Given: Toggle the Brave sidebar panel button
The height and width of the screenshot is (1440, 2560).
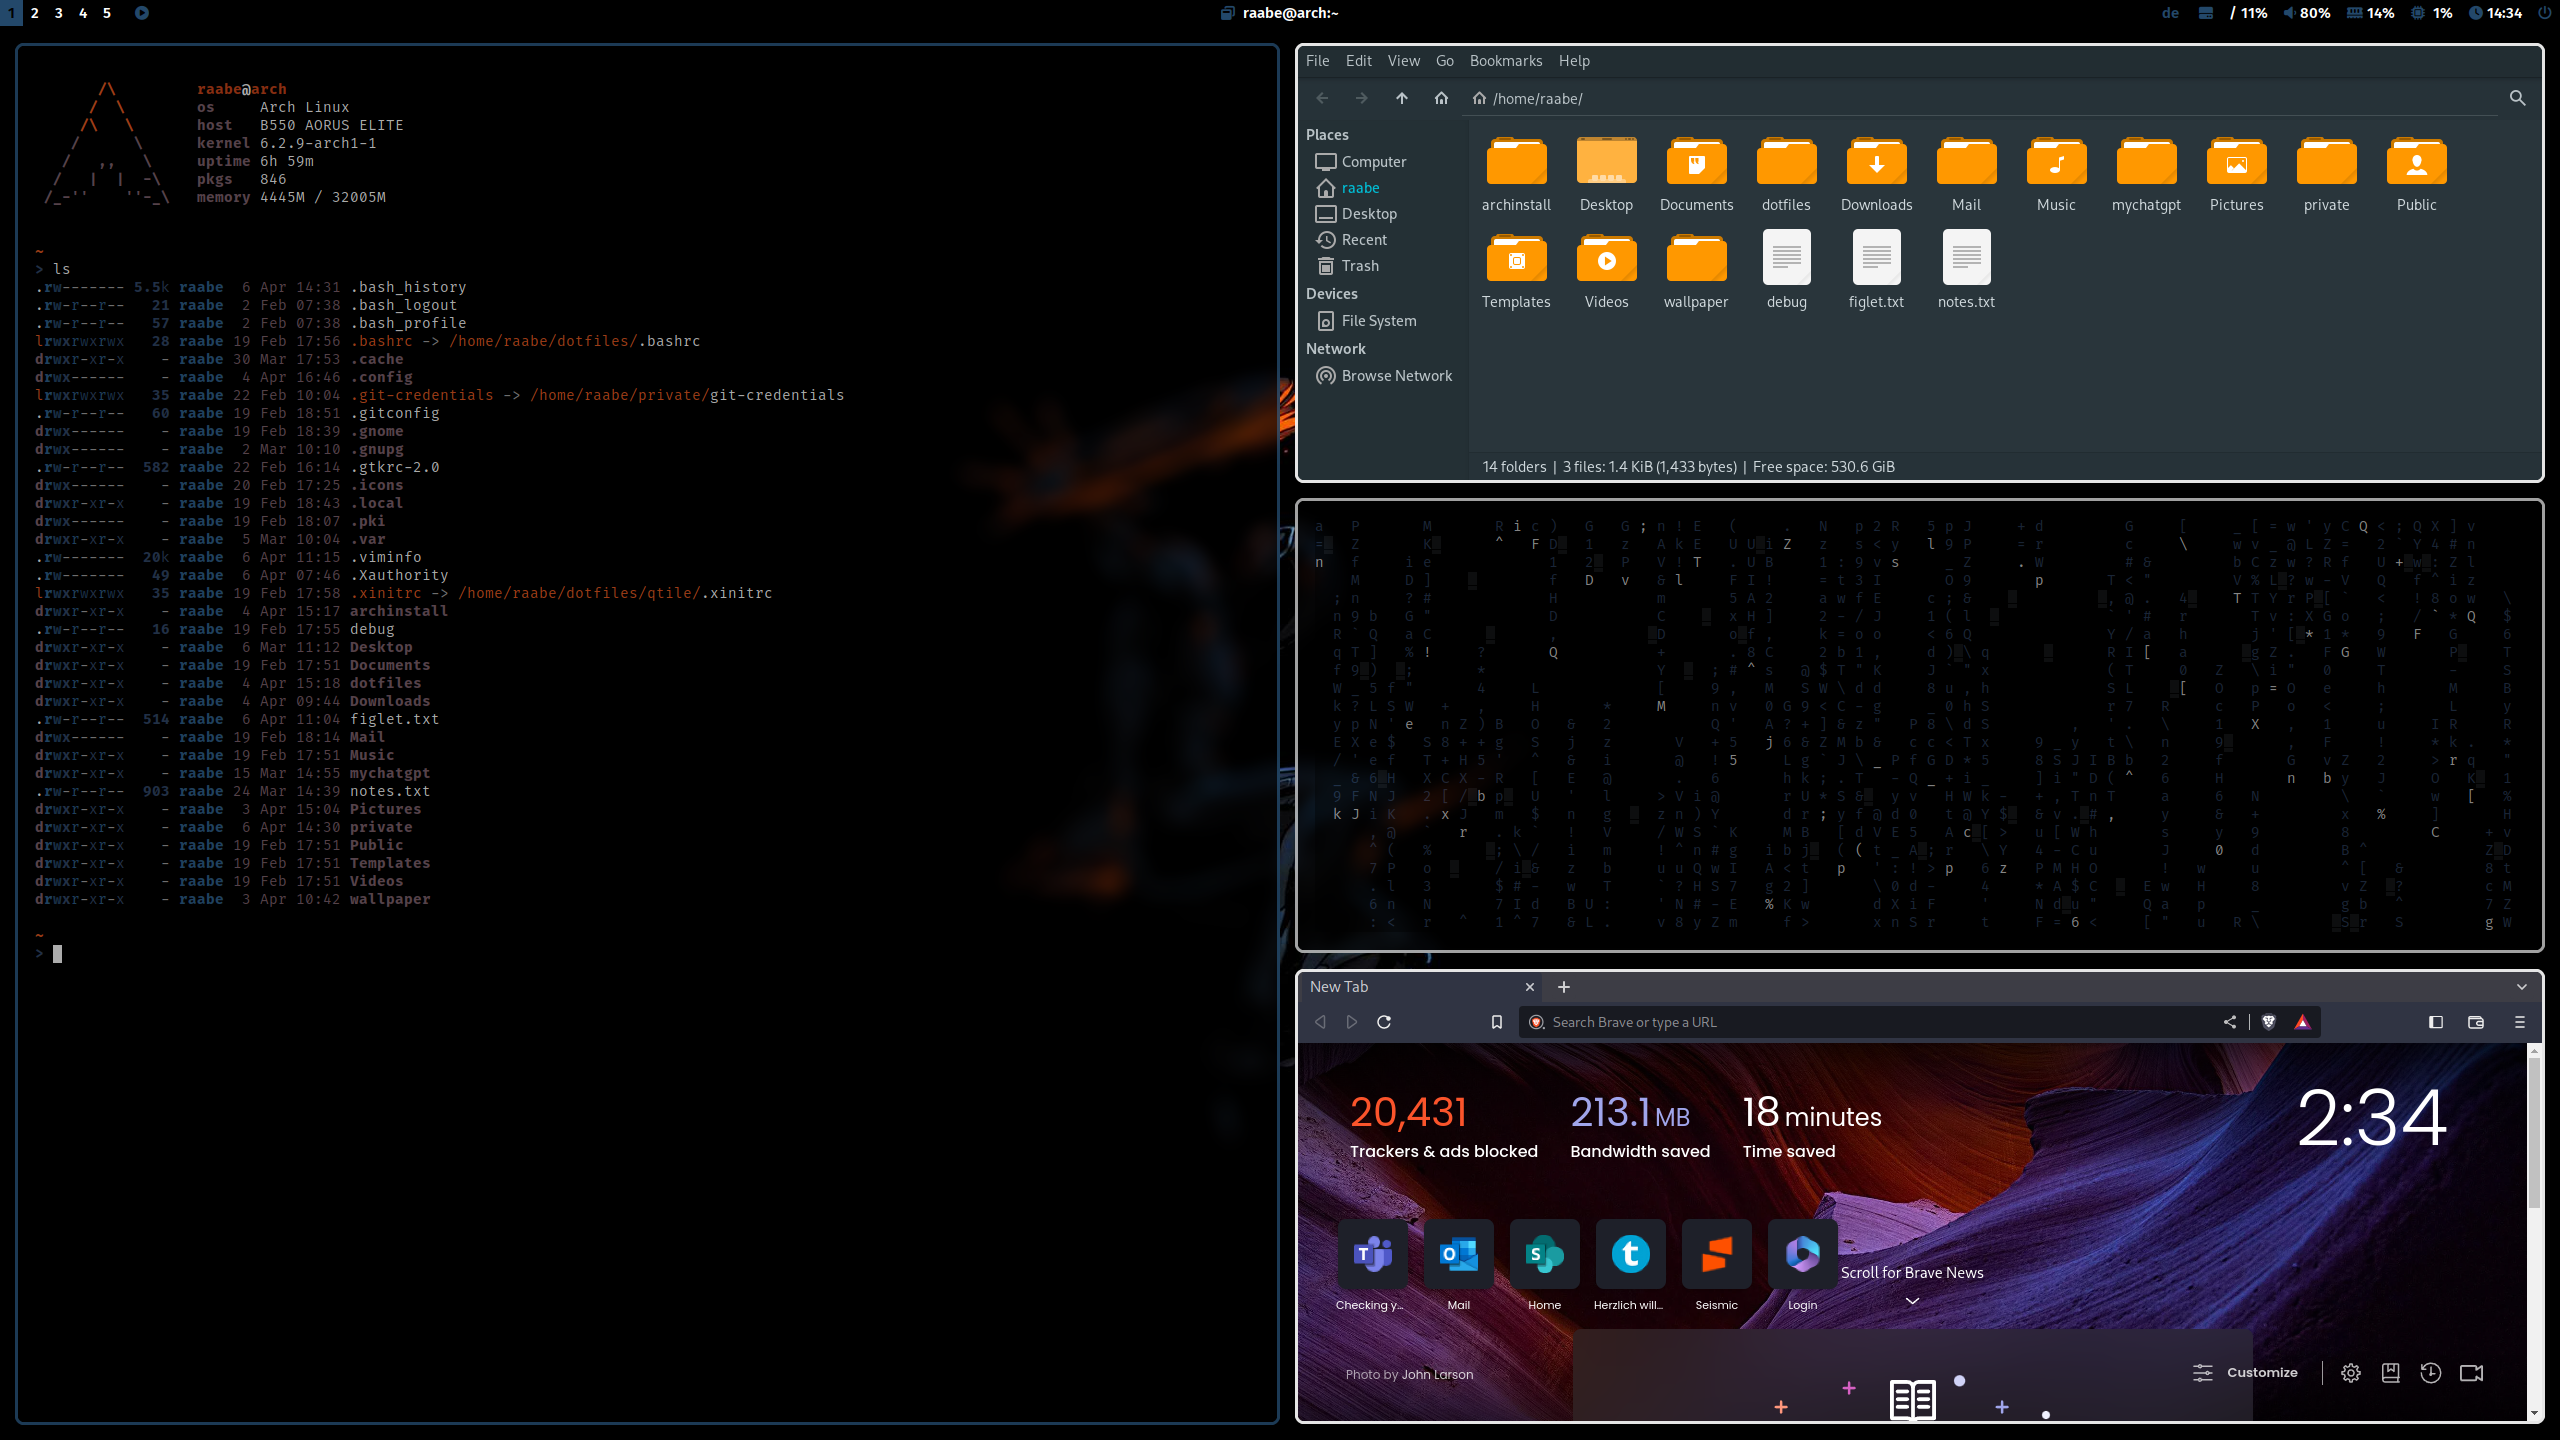Looking at the screenshot, I should click(2436, 1022).
